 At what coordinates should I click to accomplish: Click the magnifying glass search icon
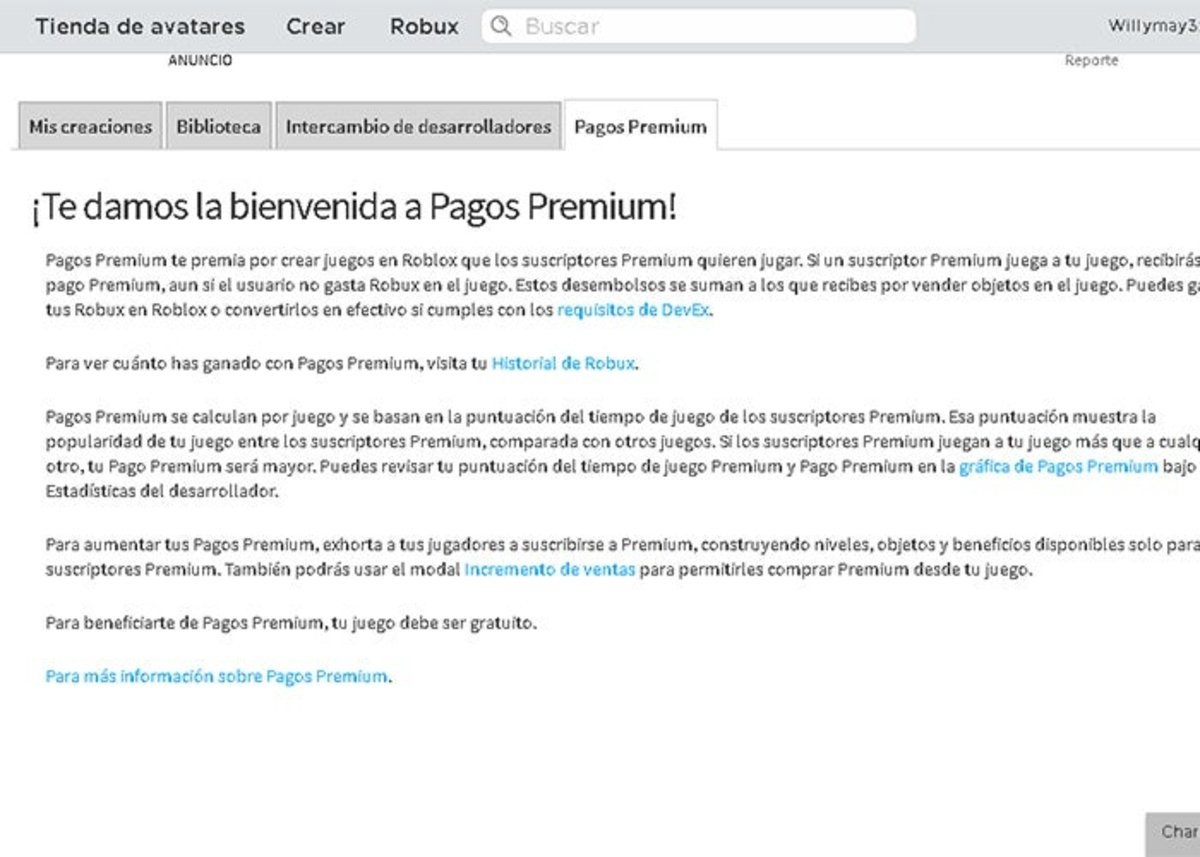coord(501,26)
